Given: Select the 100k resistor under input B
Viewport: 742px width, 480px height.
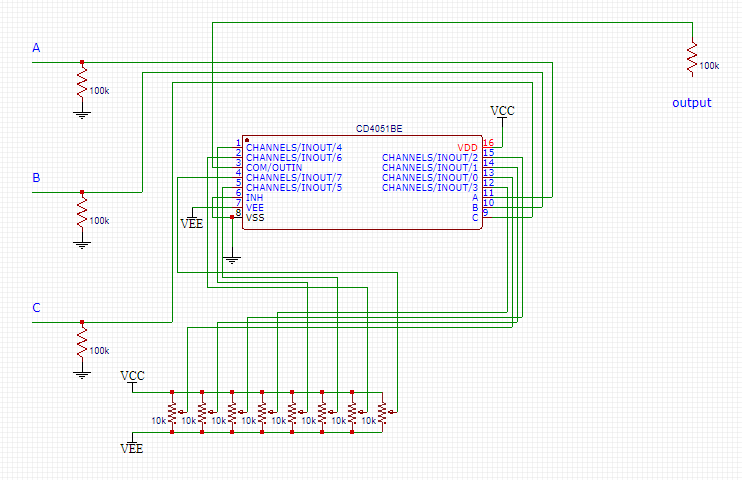Looking at the screenshot, I should click(82, 214).
